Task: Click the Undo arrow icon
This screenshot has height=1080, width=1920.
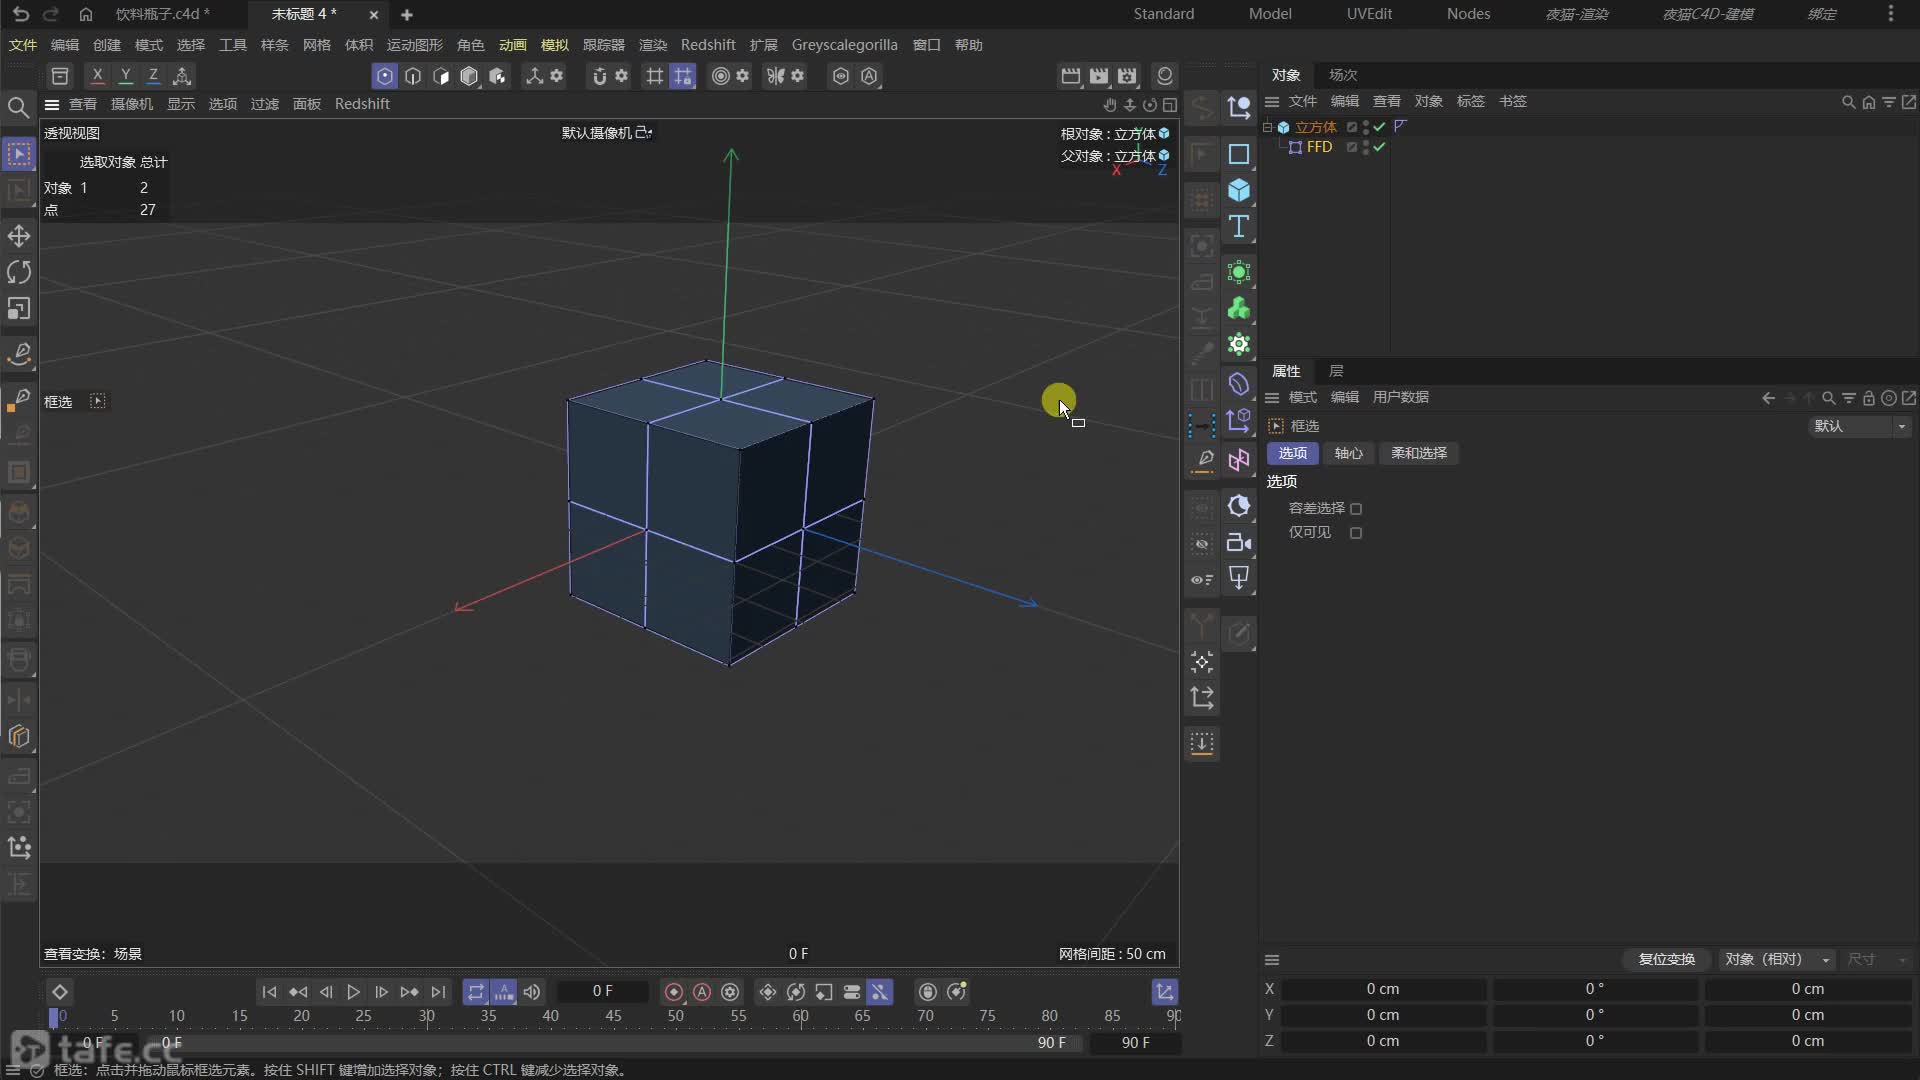Action: pos(21,14)
